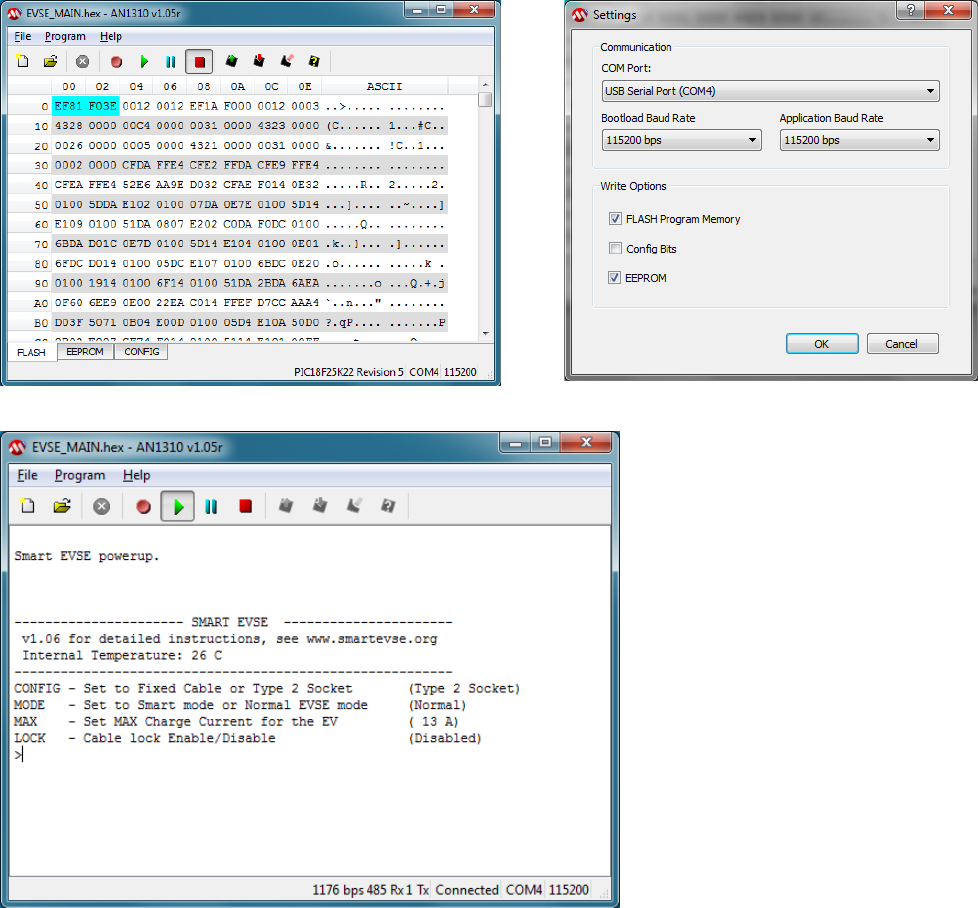Click COM4 in top hex window status bar
Screen dimensions: 978x908
pos(424,372)
